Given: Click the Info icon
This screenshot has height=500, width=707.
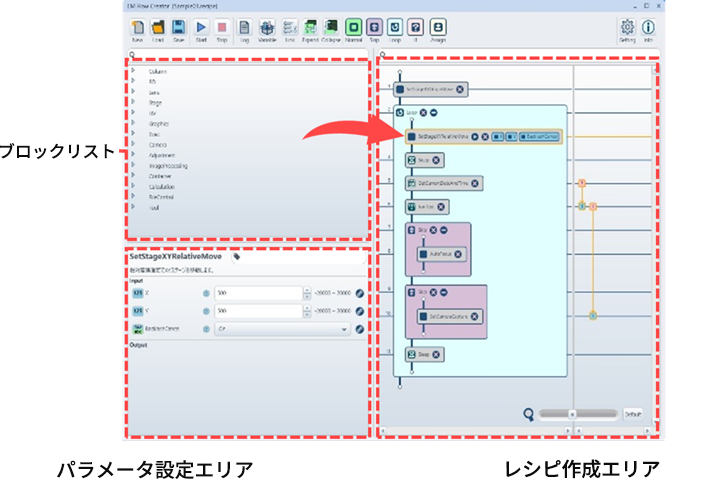Looking at the screenshot, I should tap(648, 30).
